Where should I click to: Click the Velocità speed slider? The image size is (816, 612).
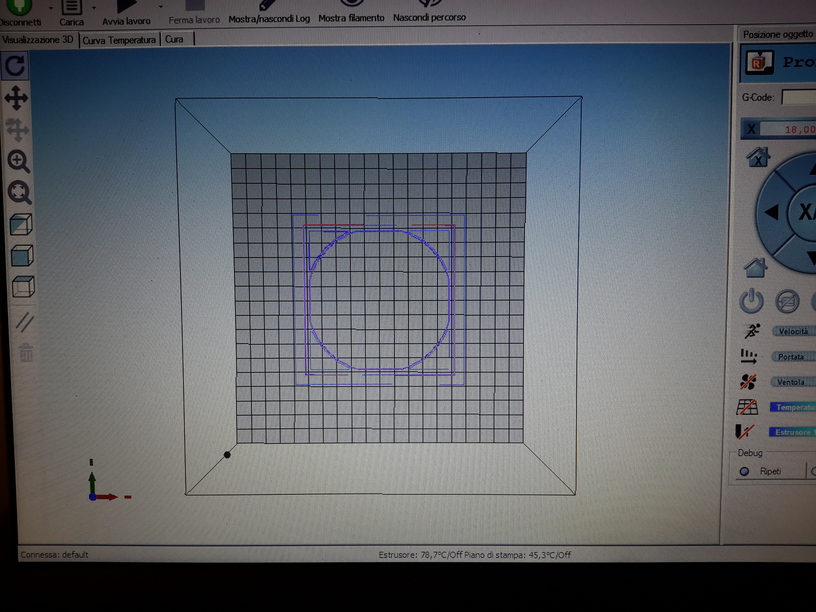(x=793, y=331)
